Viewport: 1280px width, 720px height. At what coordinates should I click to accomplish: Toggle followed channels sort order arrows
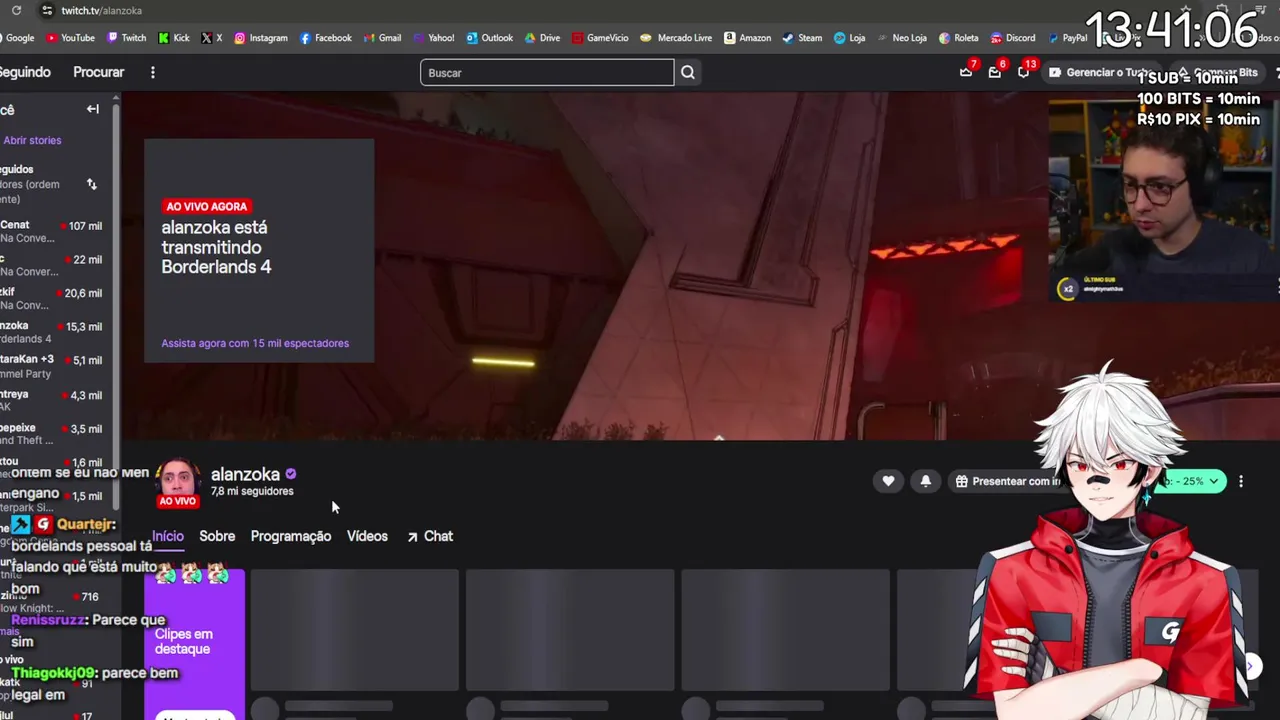click(91, 184)
